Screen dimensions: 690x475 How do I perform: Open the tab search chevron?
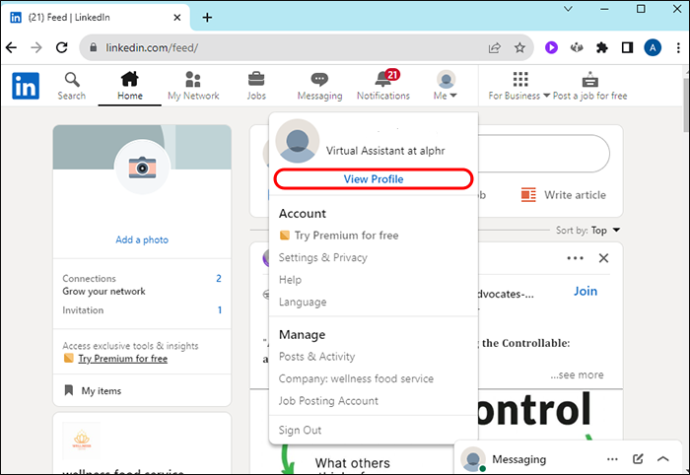point(568,9)
